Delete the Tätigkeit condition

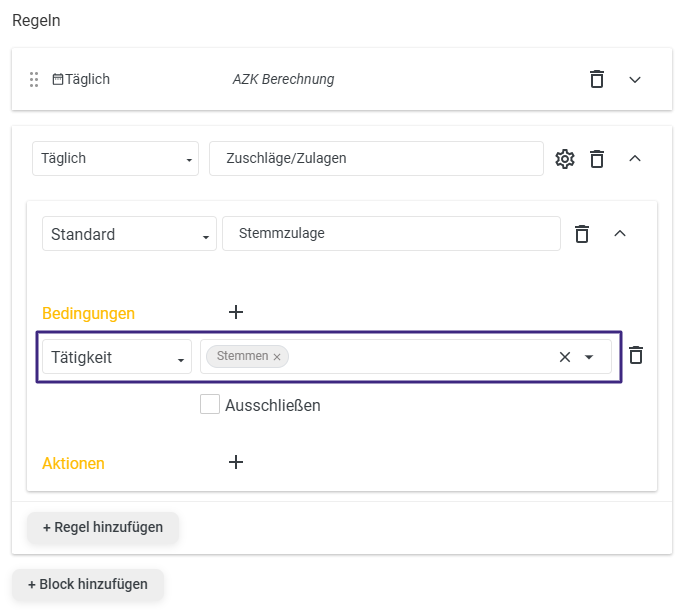(x=636, y=355)
